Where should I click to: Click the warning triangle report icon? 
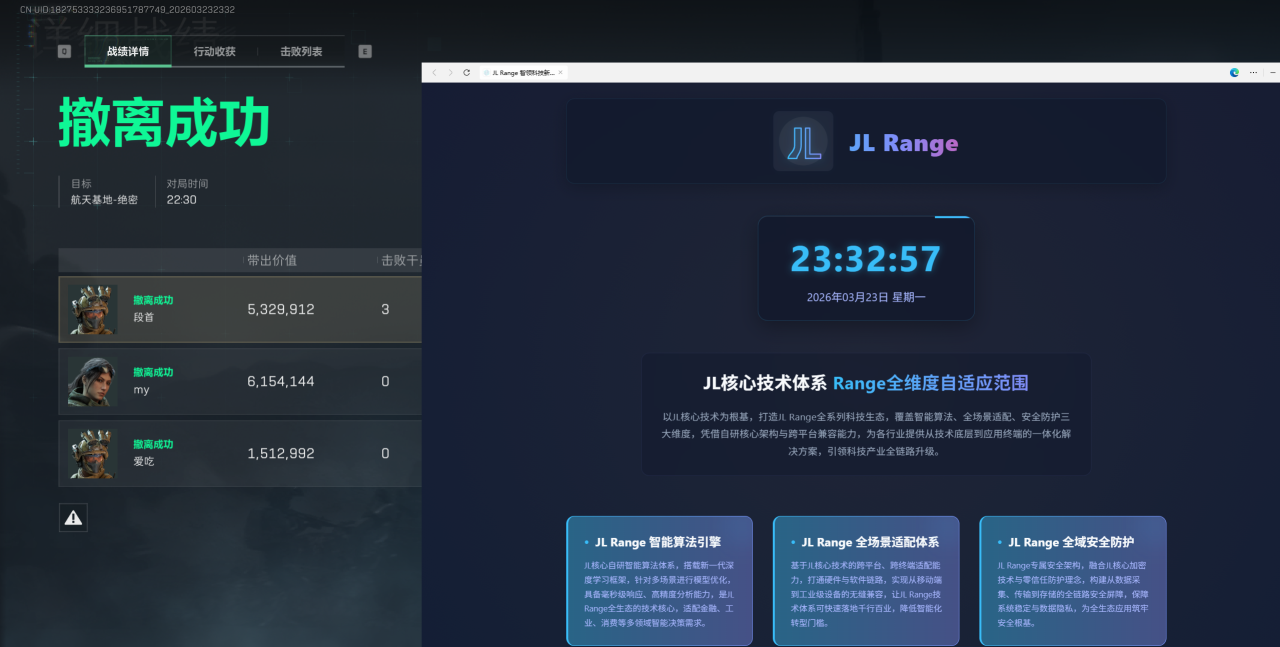pos(73,517)
